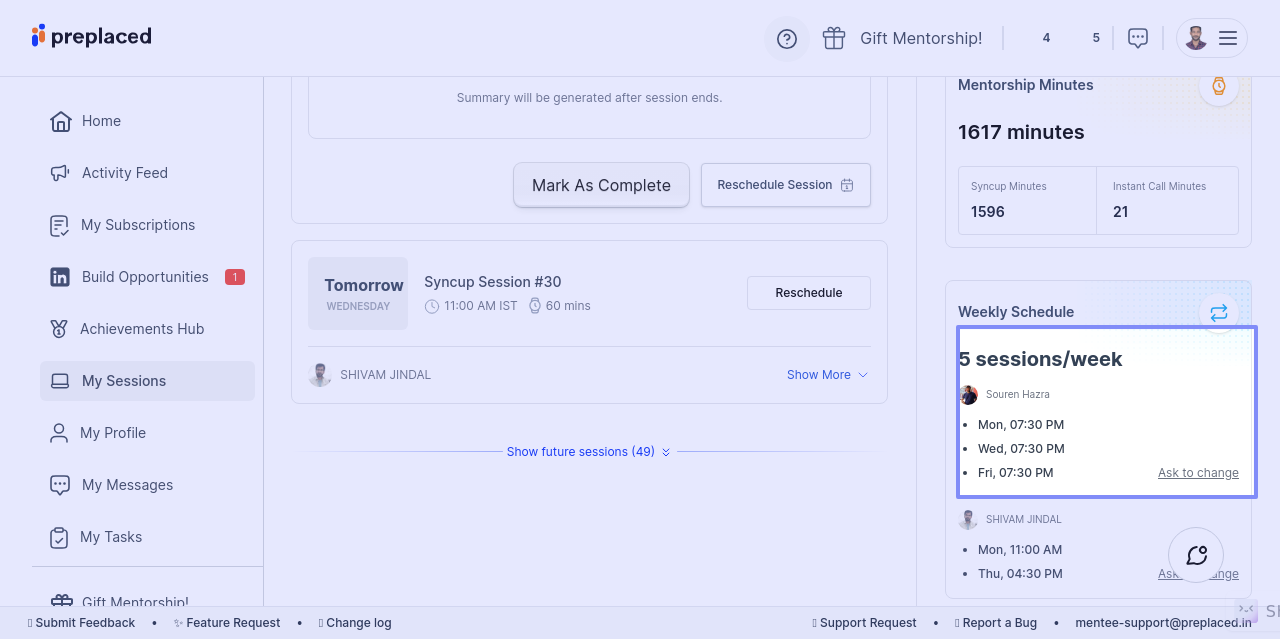This screenshot has width=1280, height=639.
Task: Click Ask to change for Souren Hazra
Action: click(x=1198, y=473)
